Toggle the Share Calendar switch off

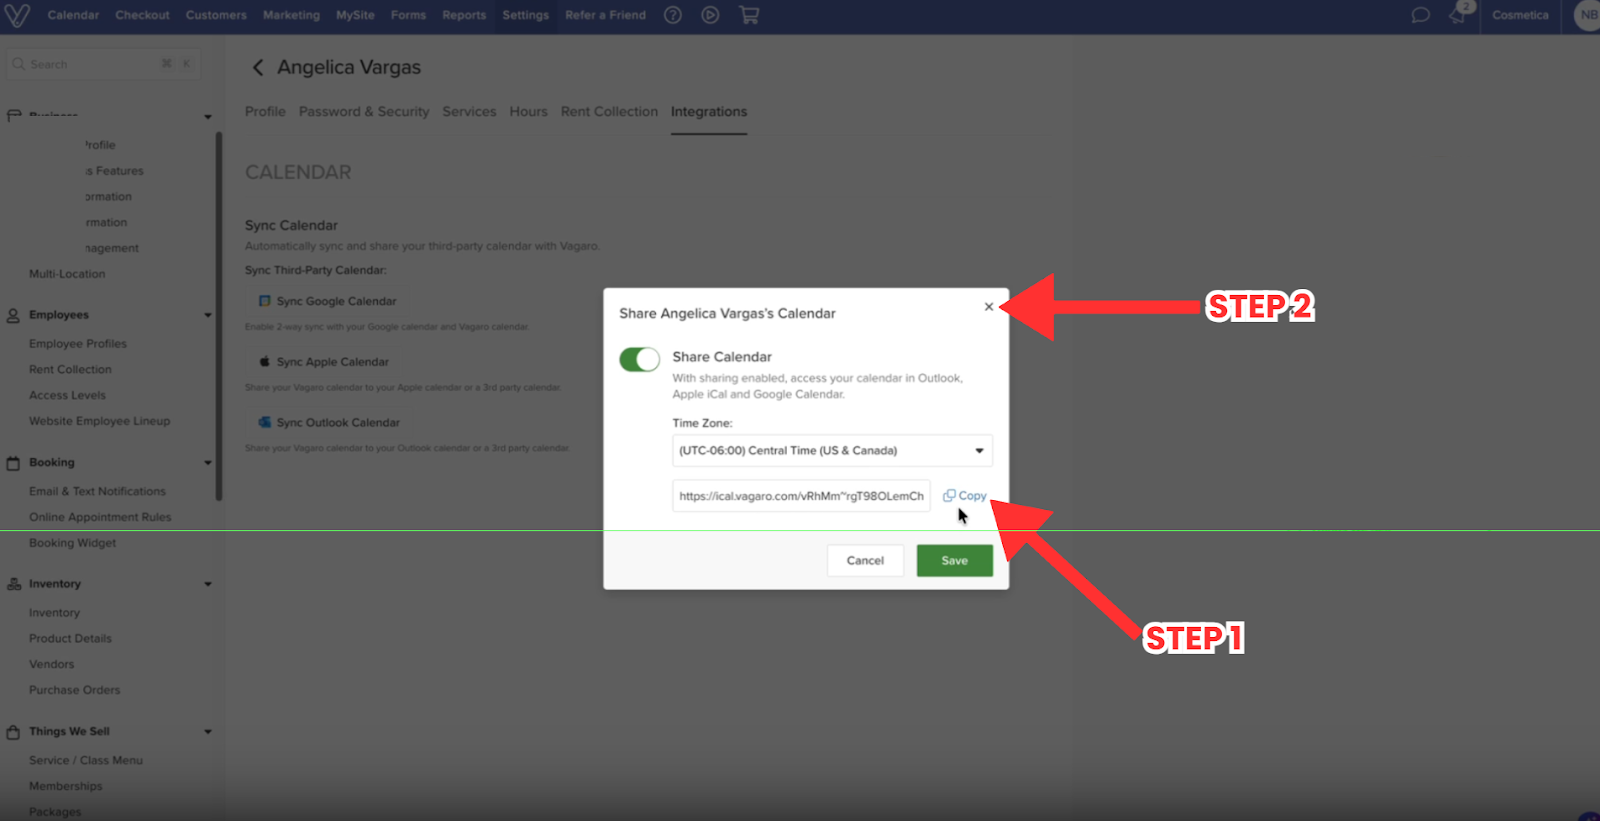point(640,359)
